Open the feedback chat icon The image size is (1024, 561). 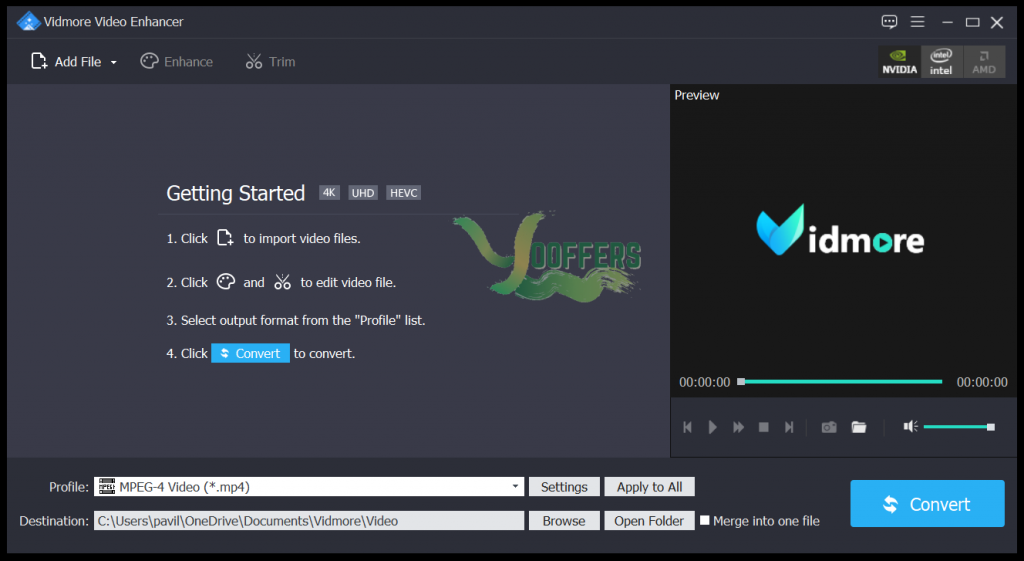click(889, 22)
